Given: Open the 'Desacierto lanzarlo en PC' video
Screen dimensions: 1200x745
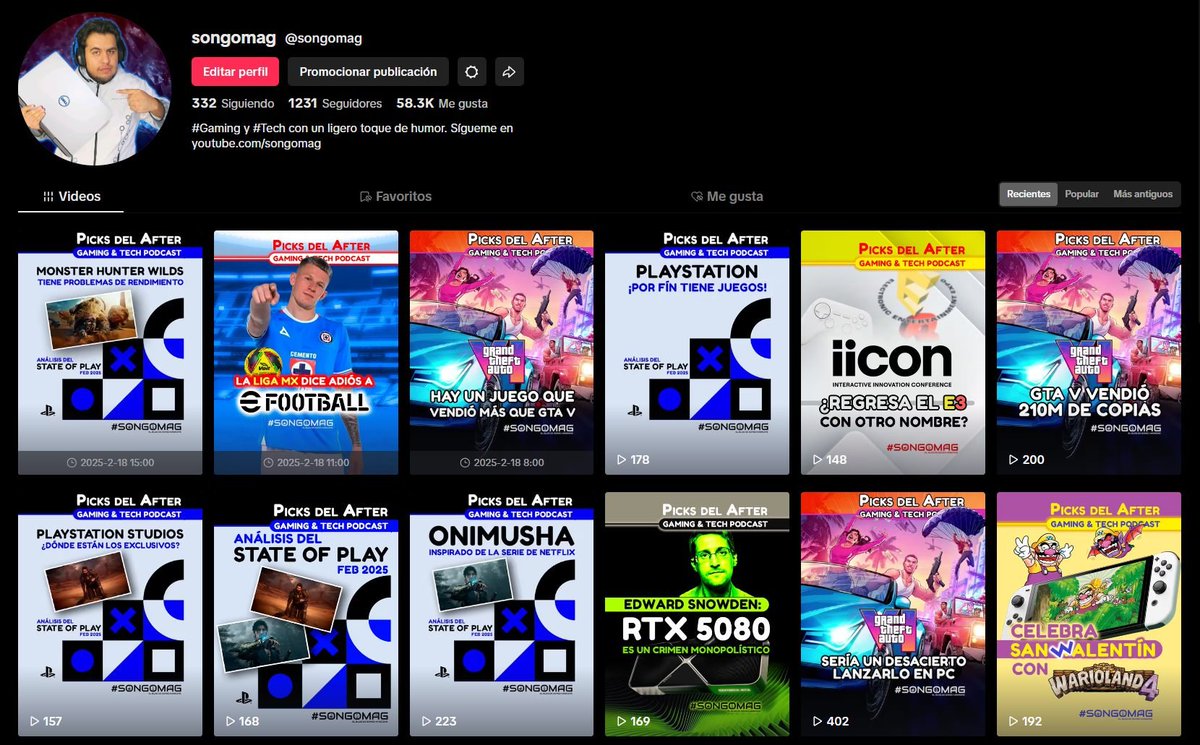Looking at the screenshot, I should 893,614.
